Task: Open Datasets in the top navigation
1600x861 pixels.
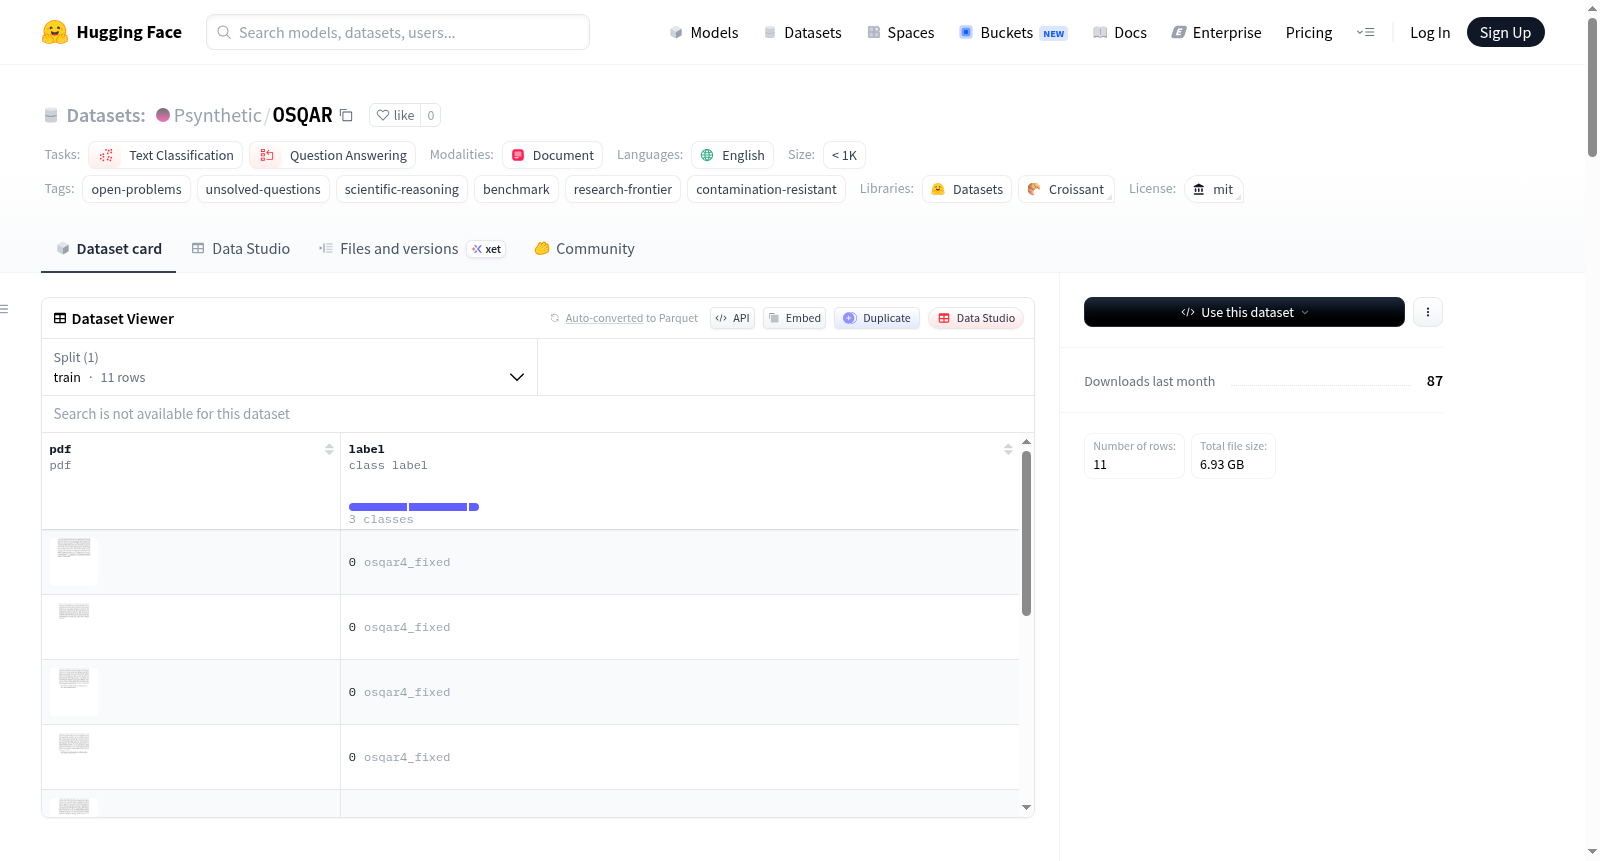Action: (x=802, y=32)
